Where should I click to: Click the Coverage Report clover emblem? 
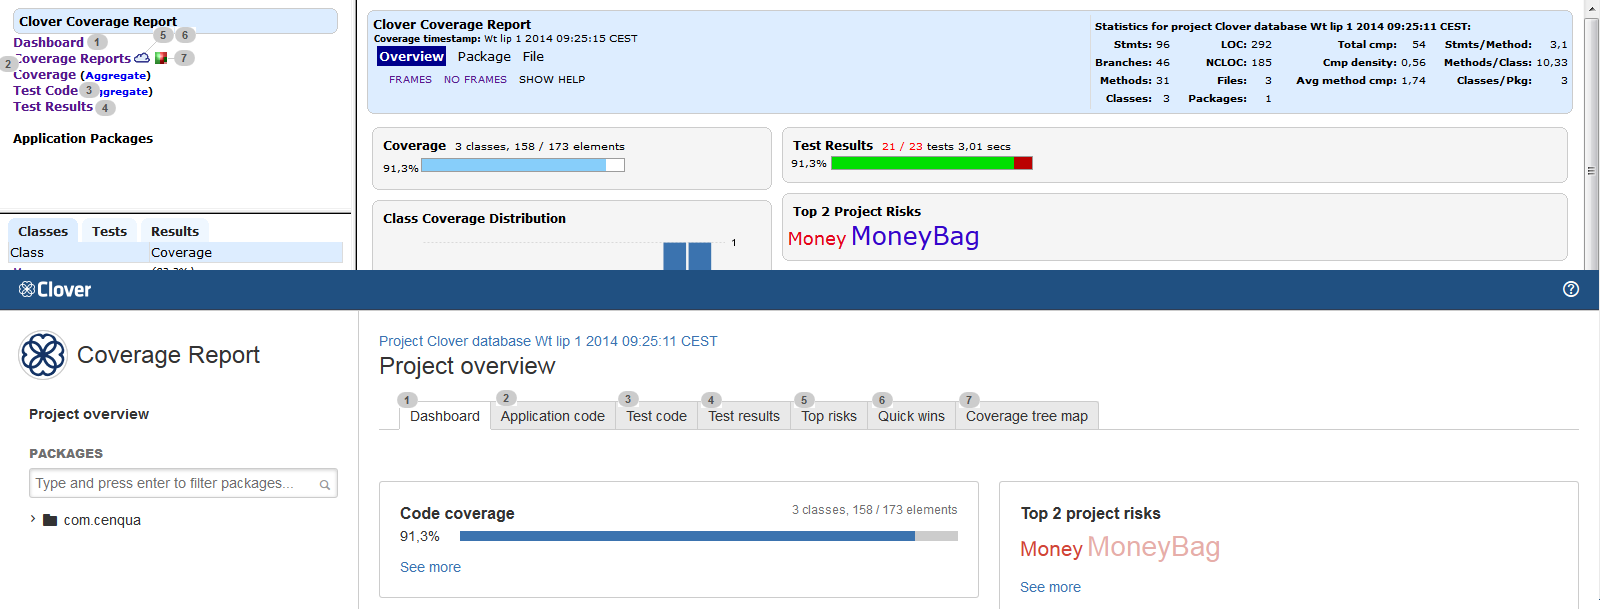(x=43, y=355)
